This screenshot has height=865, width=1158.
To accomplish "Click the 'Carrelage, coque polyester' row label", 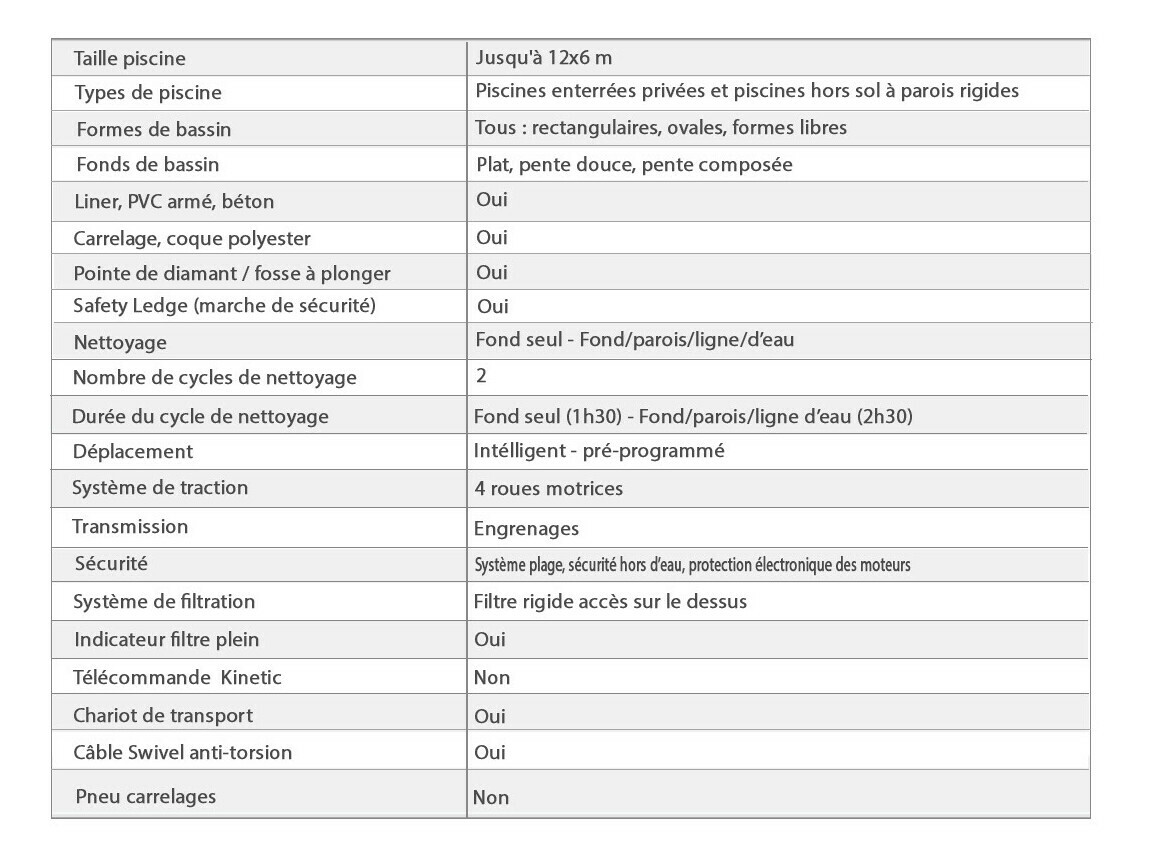I will (x=191, y=238).
